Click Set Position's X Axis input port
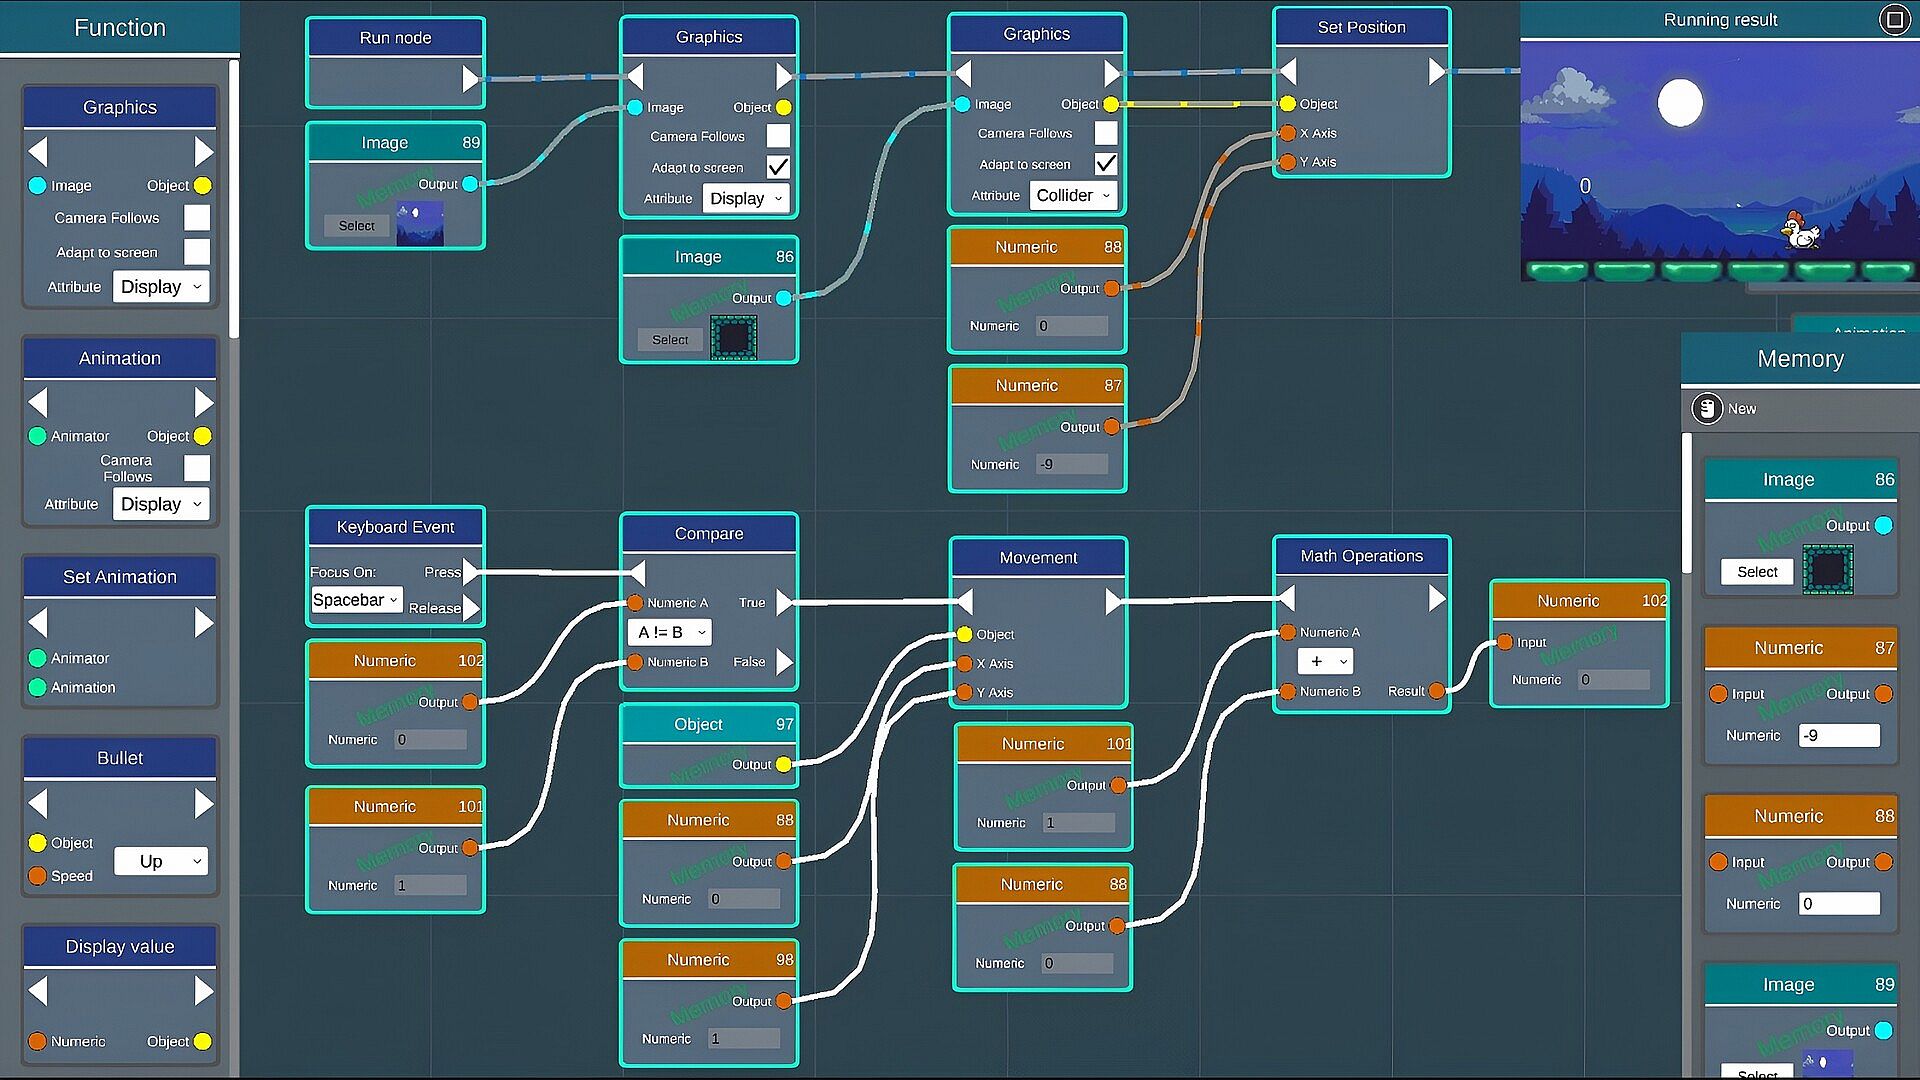 [1288, 133]
